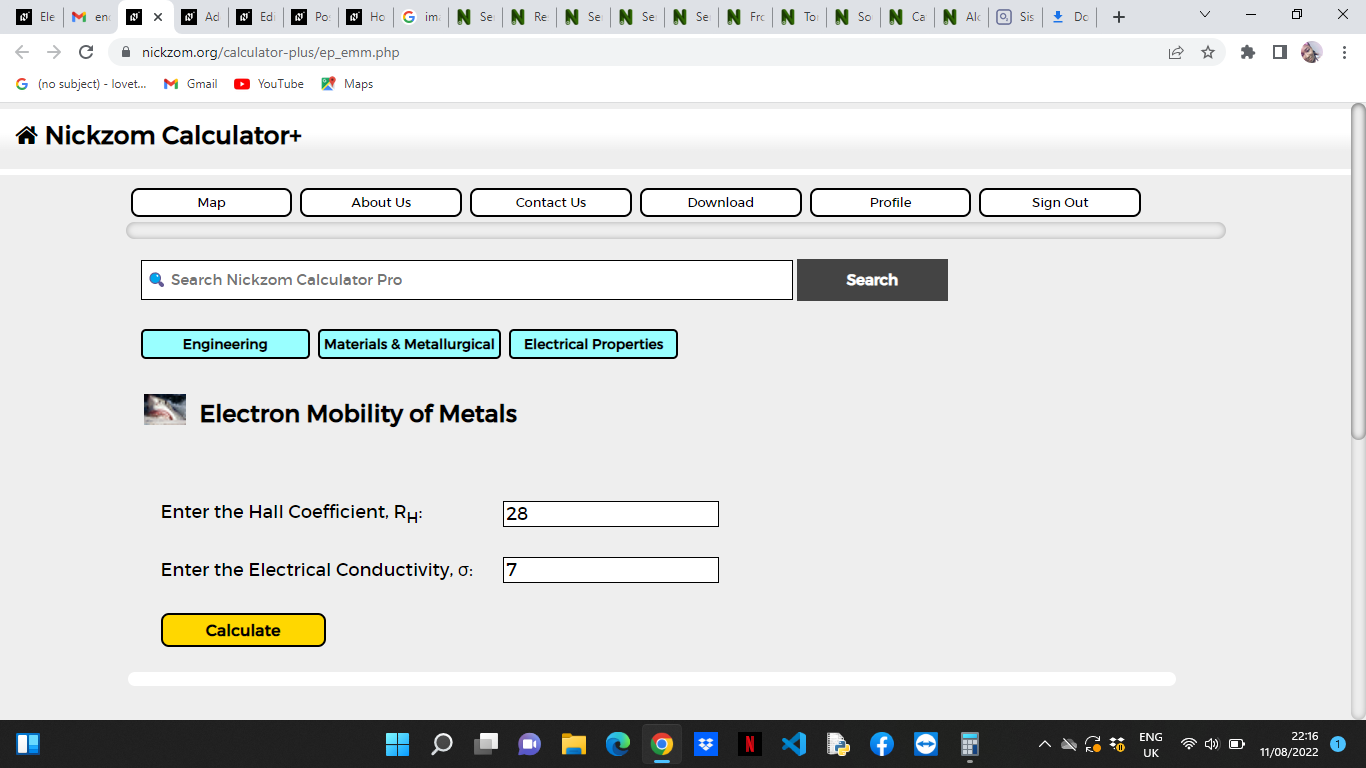Open a new tab with plus button
The image size is (1366, 768).
(1119, 17)
